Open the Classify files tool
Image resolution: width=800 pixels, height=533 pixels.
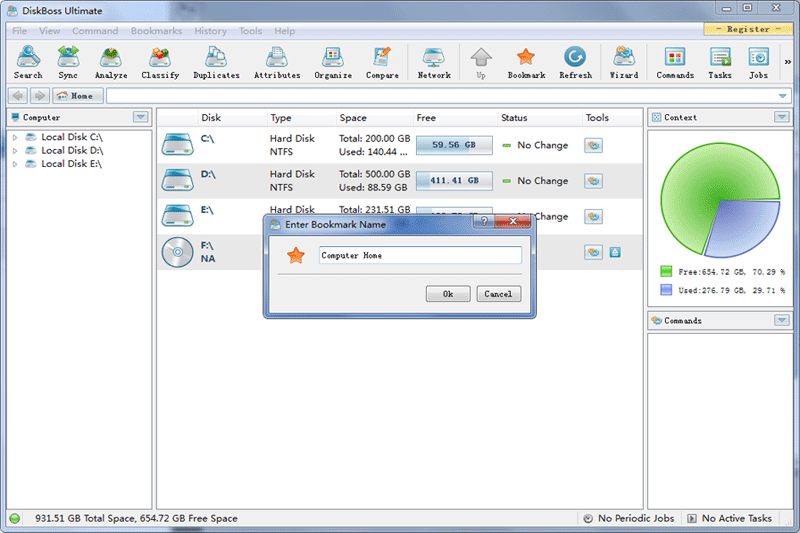pos(160,62)
